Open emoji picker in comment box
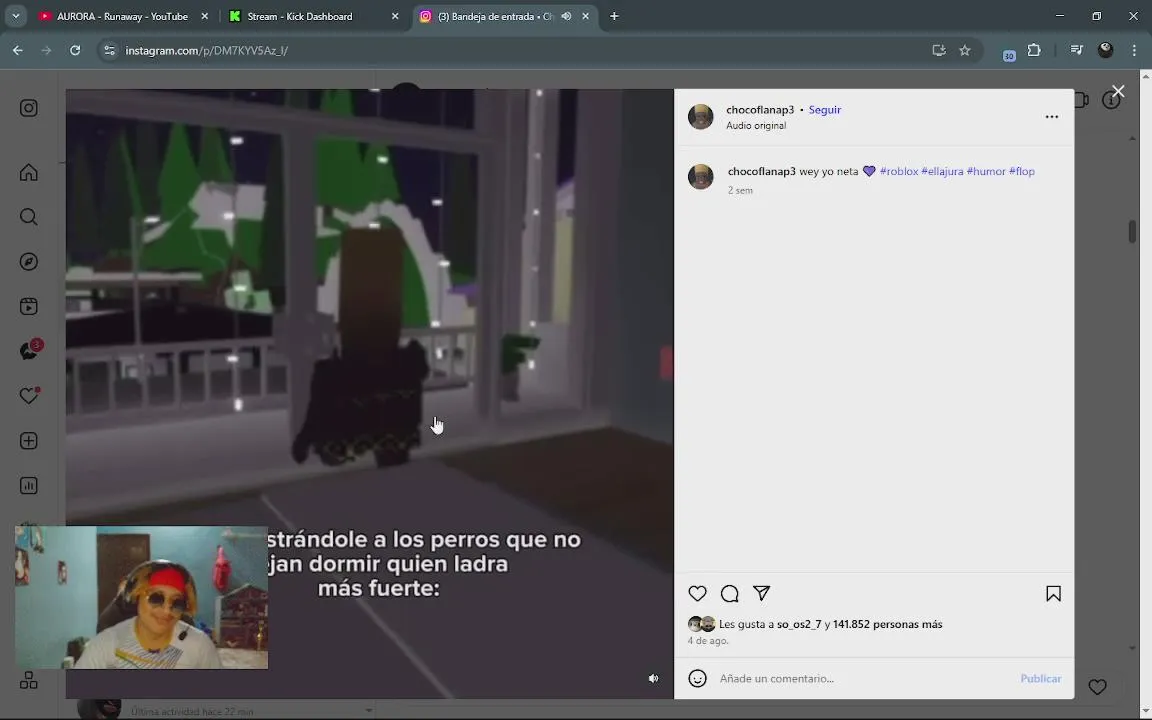This screenshot has width=1152, height=720. coord(697,678)
